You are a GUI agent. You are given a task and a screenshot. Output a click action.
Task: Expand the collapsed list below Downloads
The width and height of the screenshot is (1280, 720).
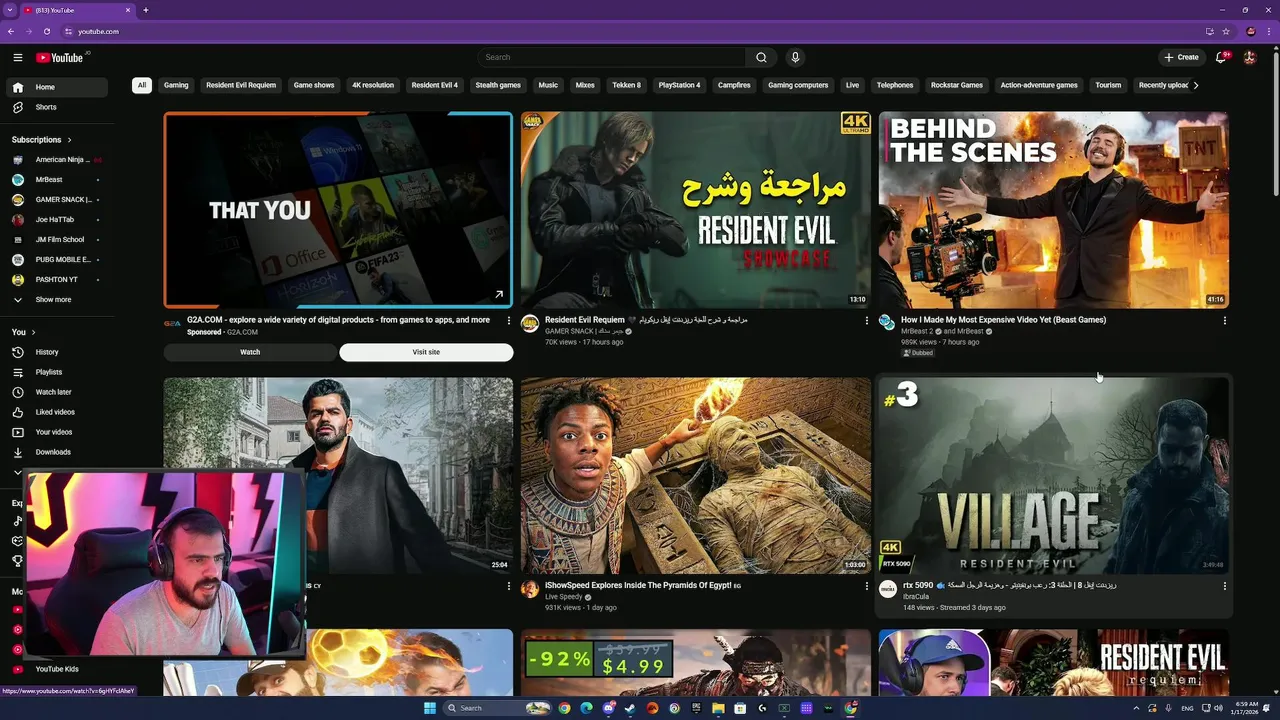[x=17, y=471]
